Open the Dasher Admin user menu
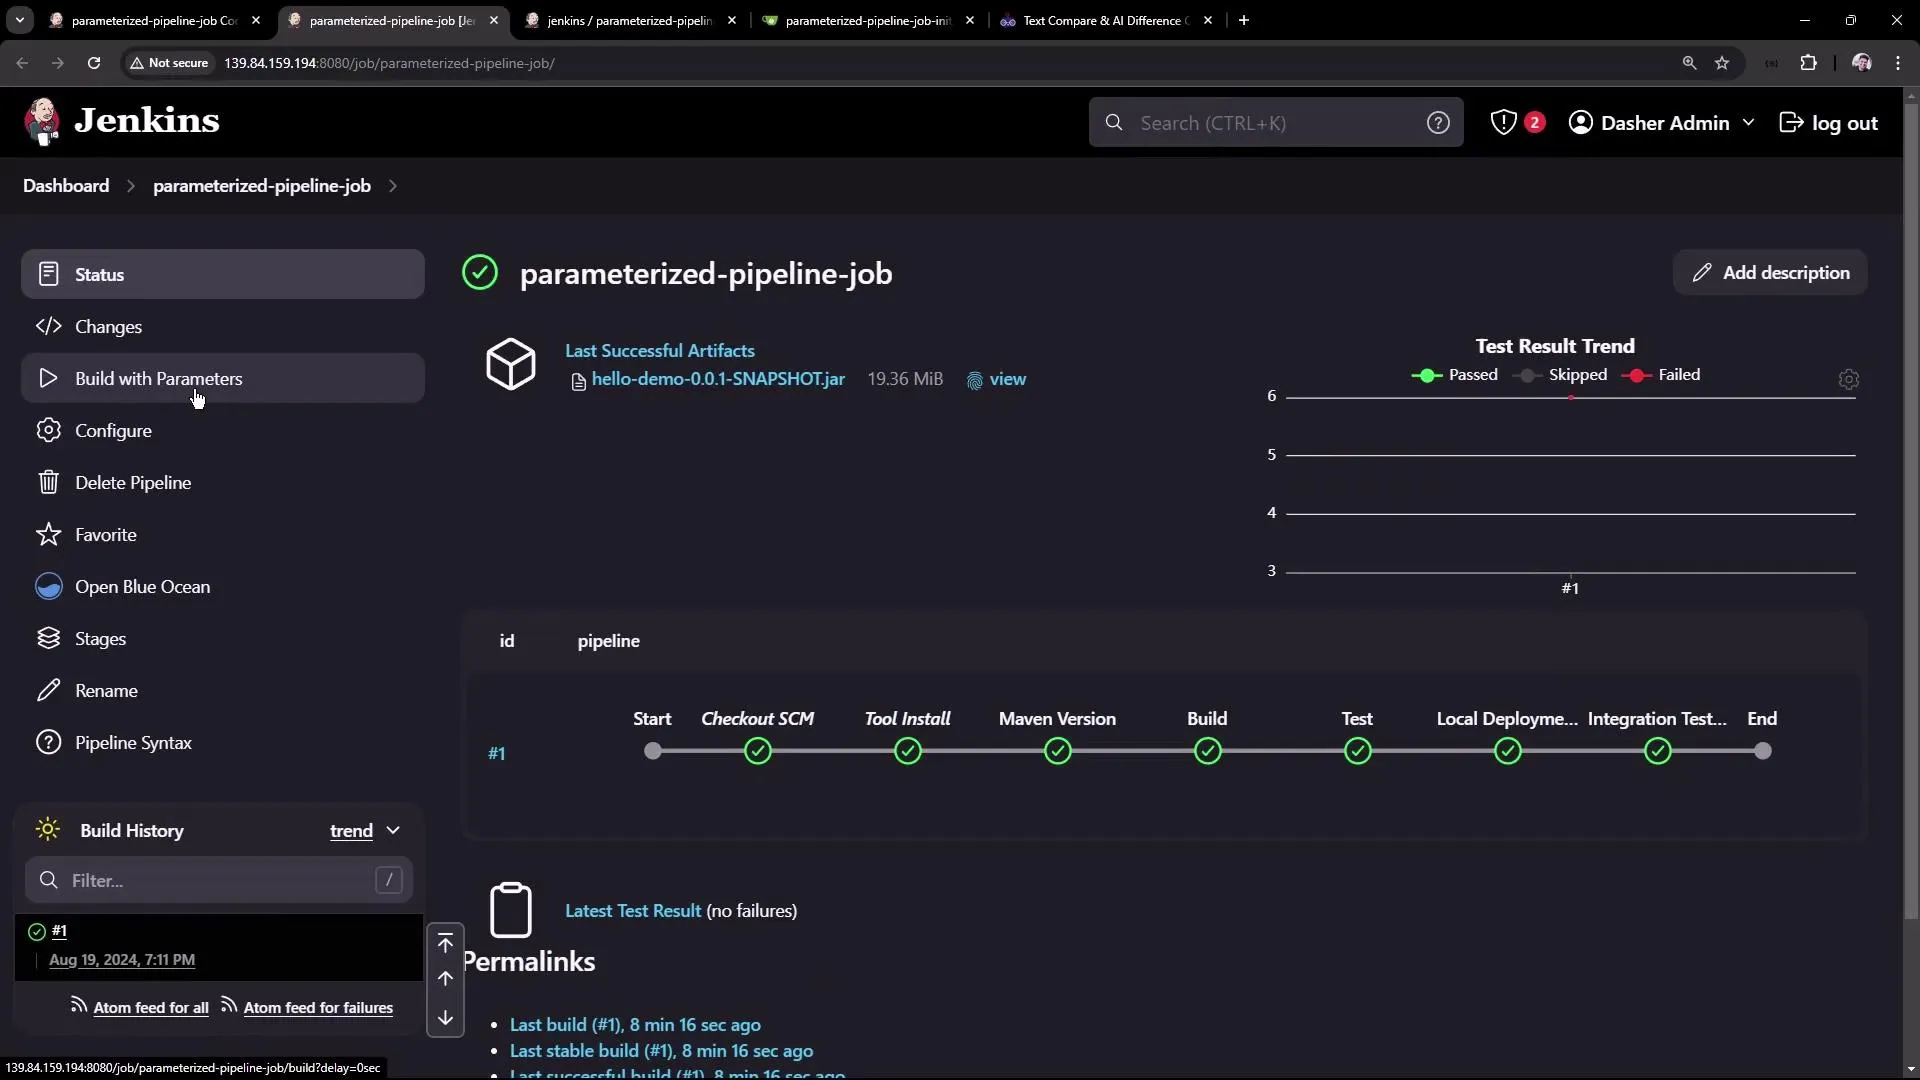This screenshot has height=1080, width=1920. (1663, 122)
